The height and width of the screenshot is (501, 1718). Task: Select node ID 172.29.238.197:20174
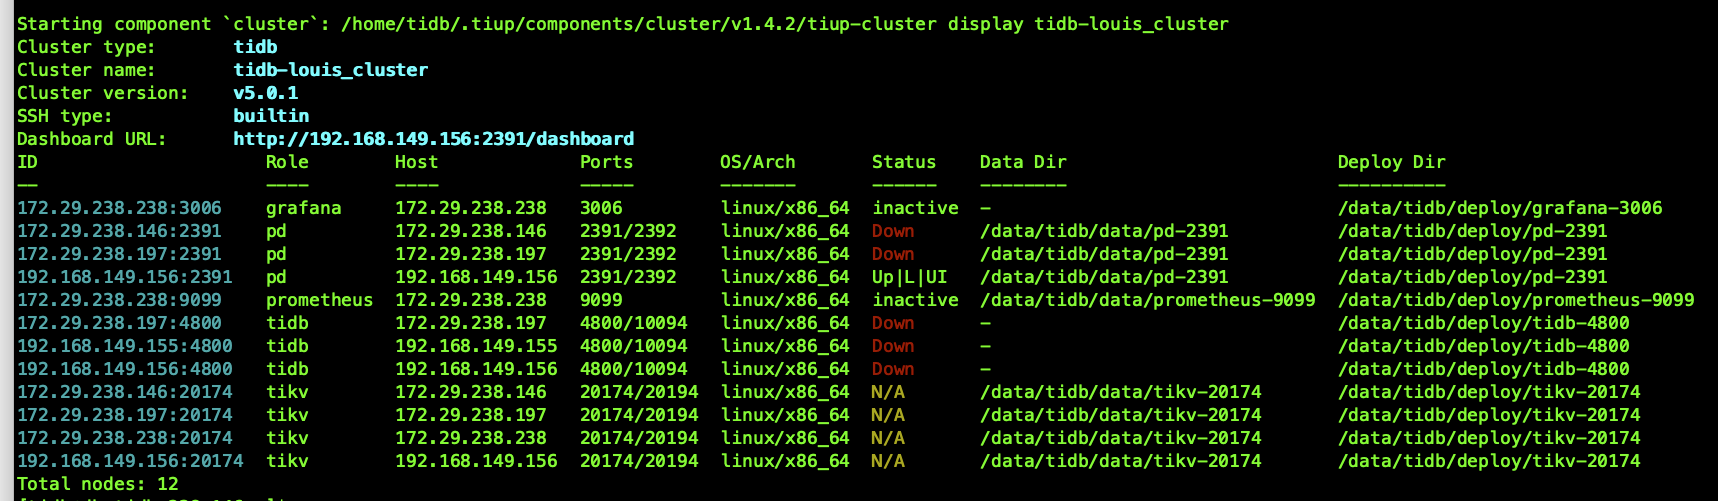124,415
